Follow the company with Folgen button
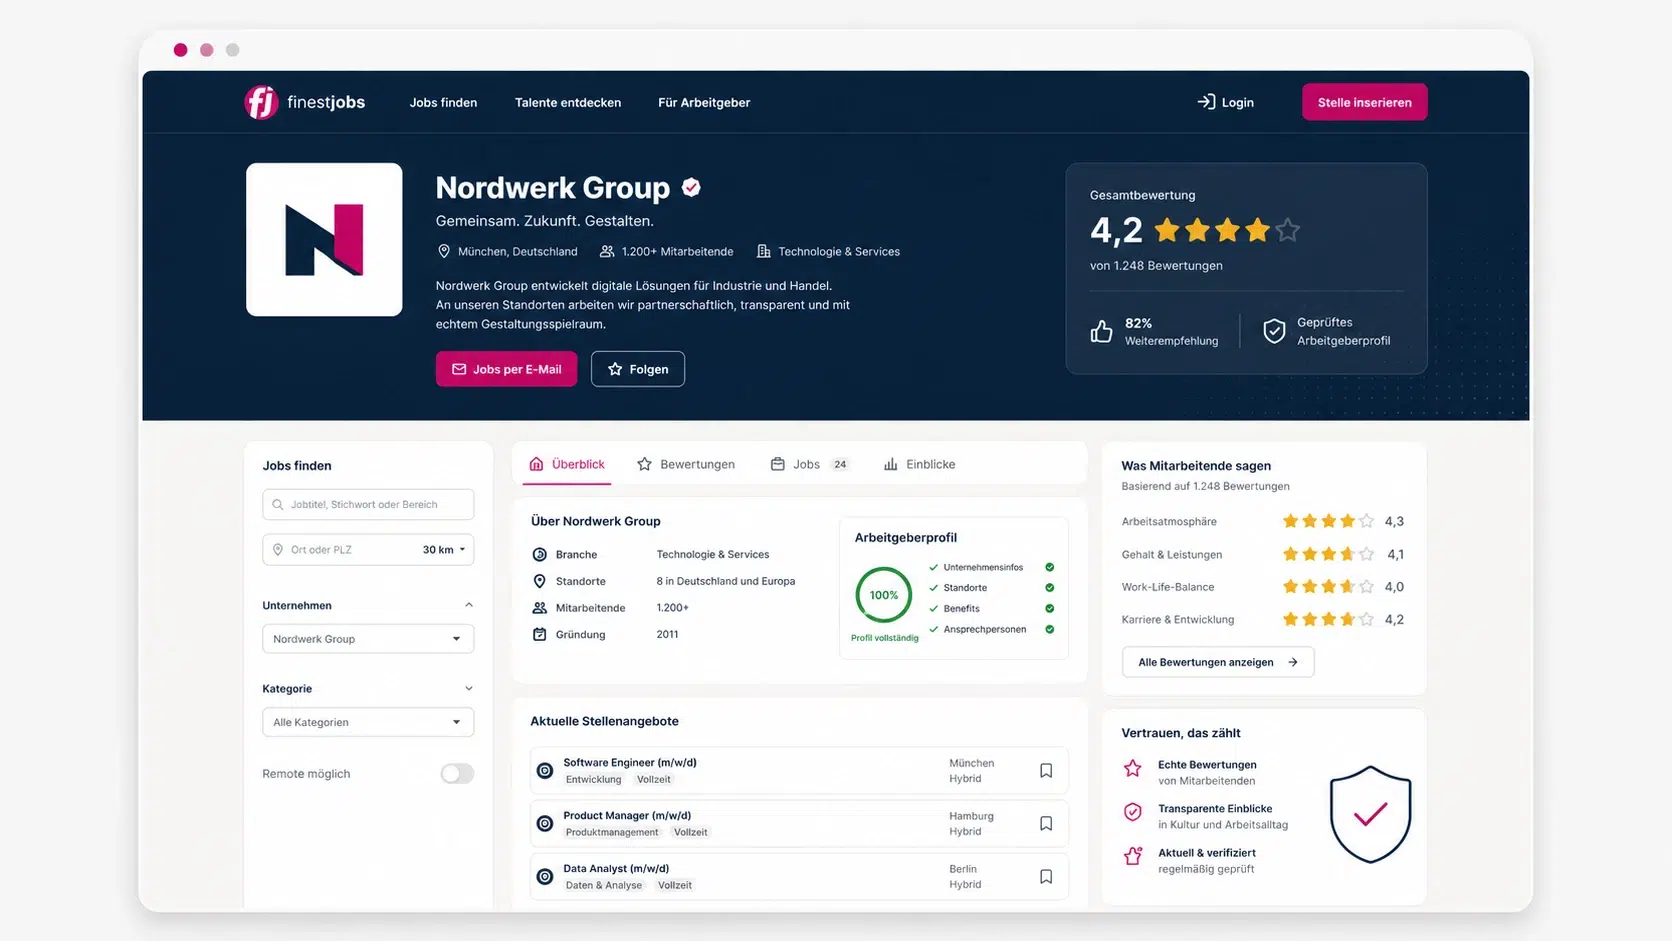 (x=638, y=369)
